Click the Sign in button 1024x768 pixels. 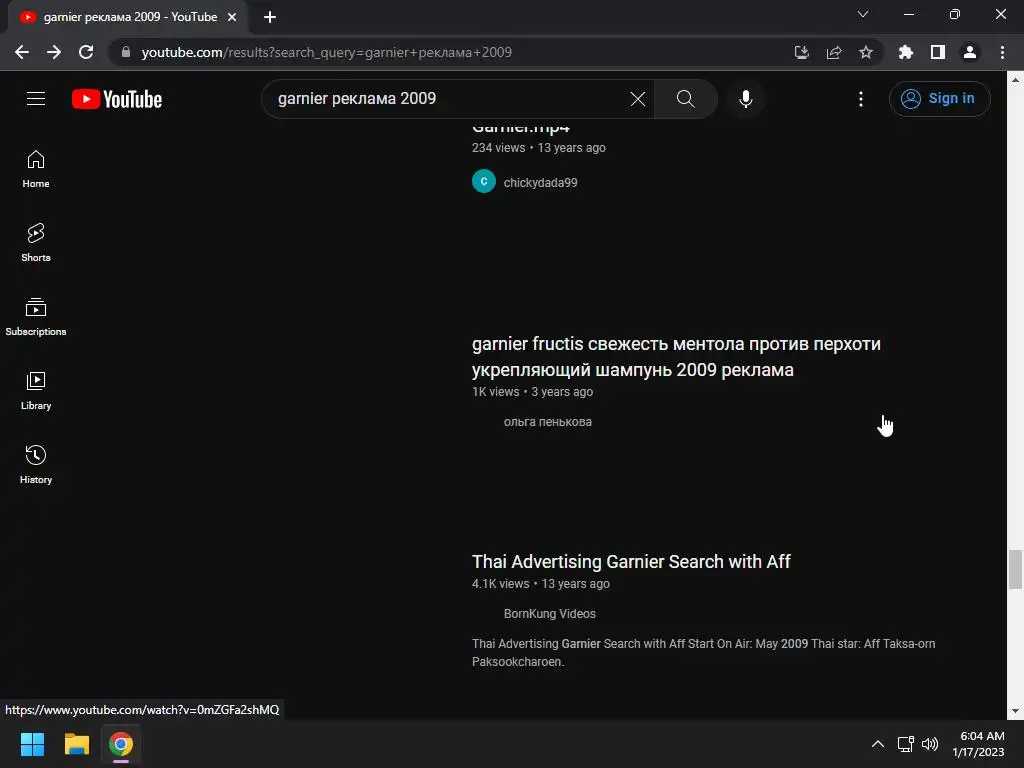pos(939,99)
